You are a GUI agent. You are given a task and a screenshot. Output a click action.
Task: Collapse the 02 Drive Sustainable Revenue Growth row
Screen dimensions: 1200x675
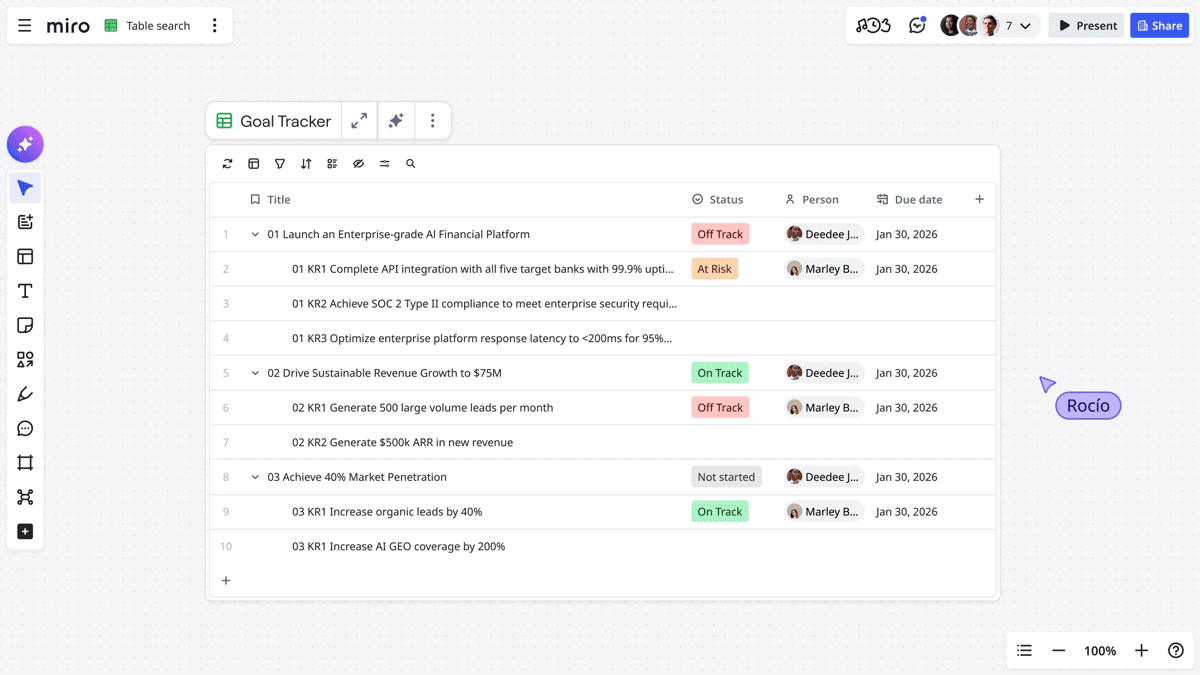[x=255, y=373]
